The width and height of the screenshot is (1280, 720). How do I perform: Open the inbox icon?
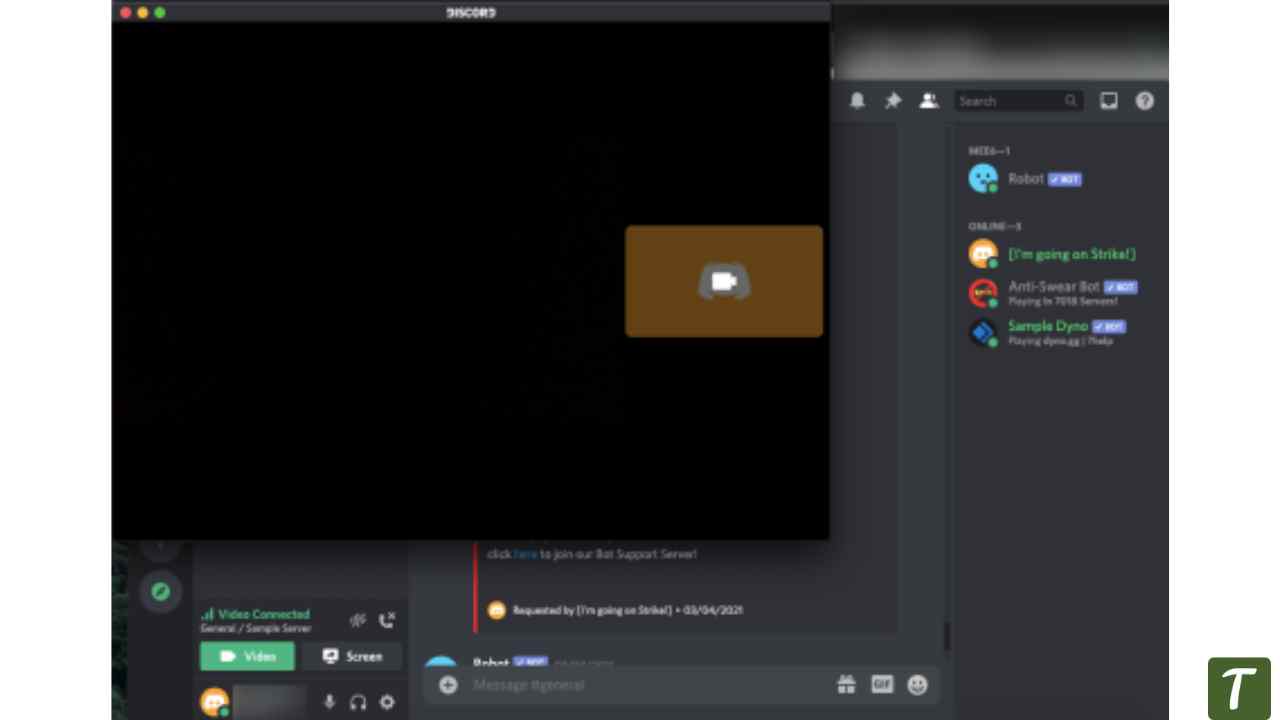(x=1109, y=100)
